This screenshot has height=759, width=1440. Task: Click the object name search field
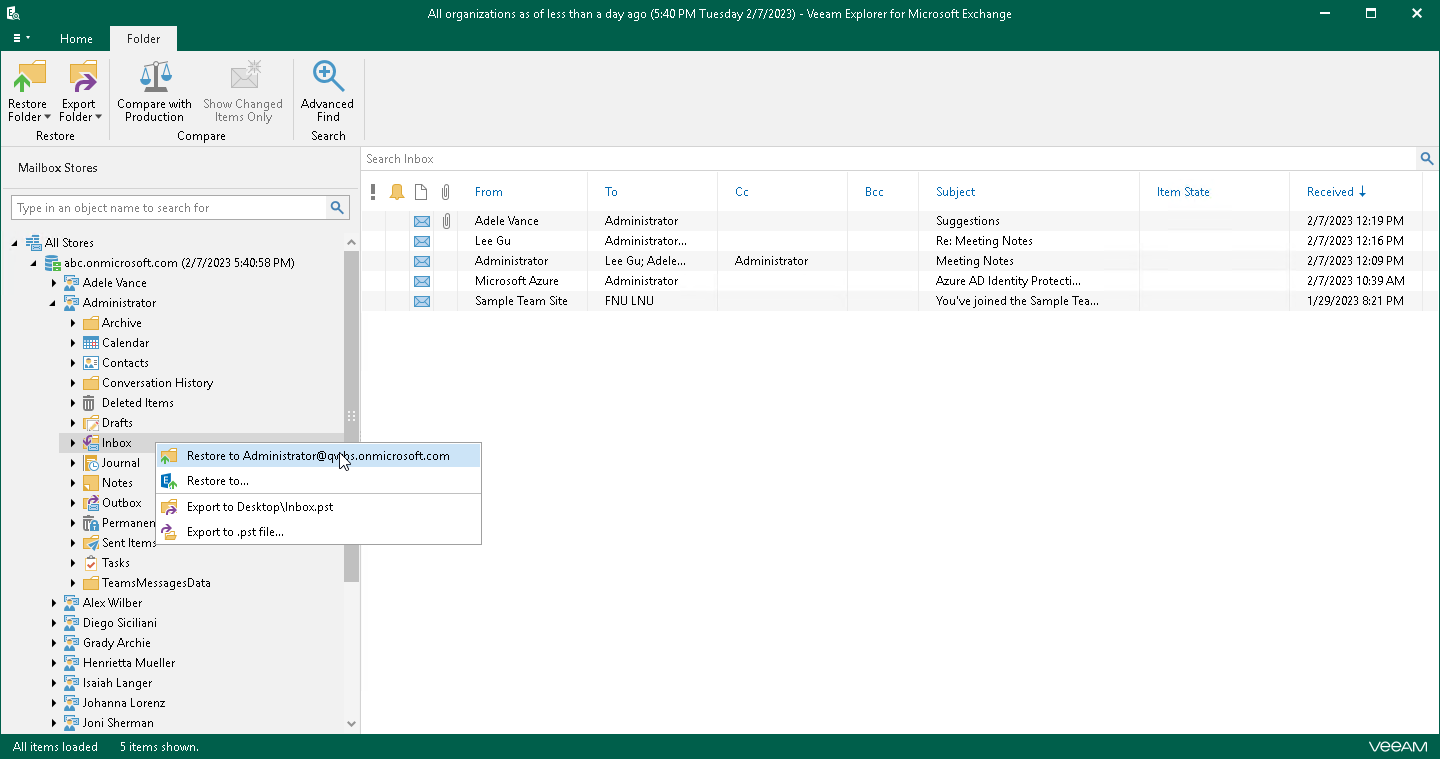[170, 207]
